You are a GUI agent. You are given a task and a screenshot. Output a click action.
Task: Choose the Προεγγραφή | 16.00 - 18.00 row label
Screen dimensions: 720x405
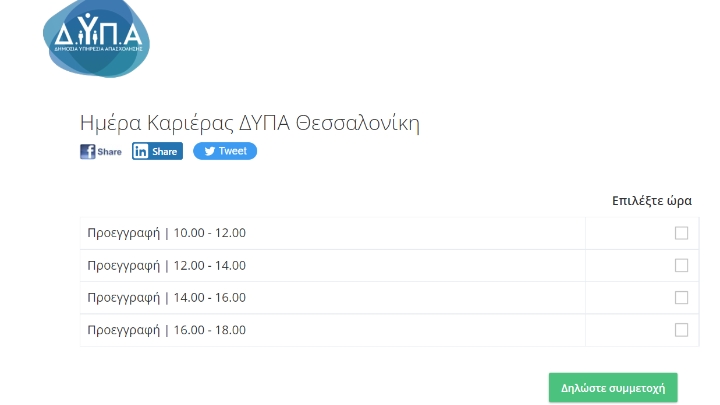pos(166,329)
